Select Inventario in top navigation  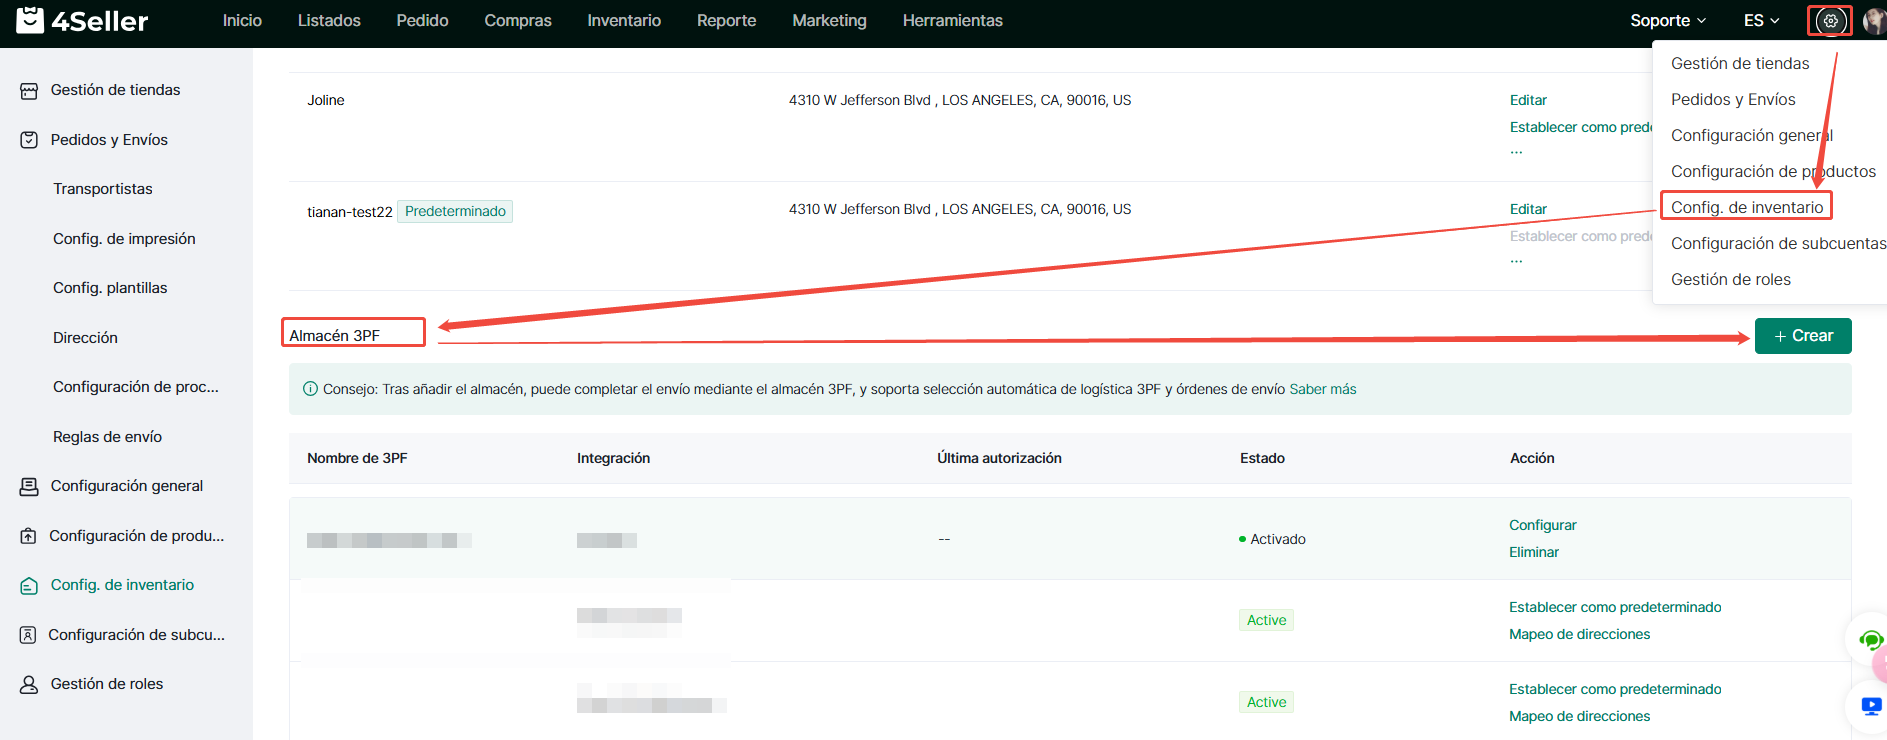point(623,21)
